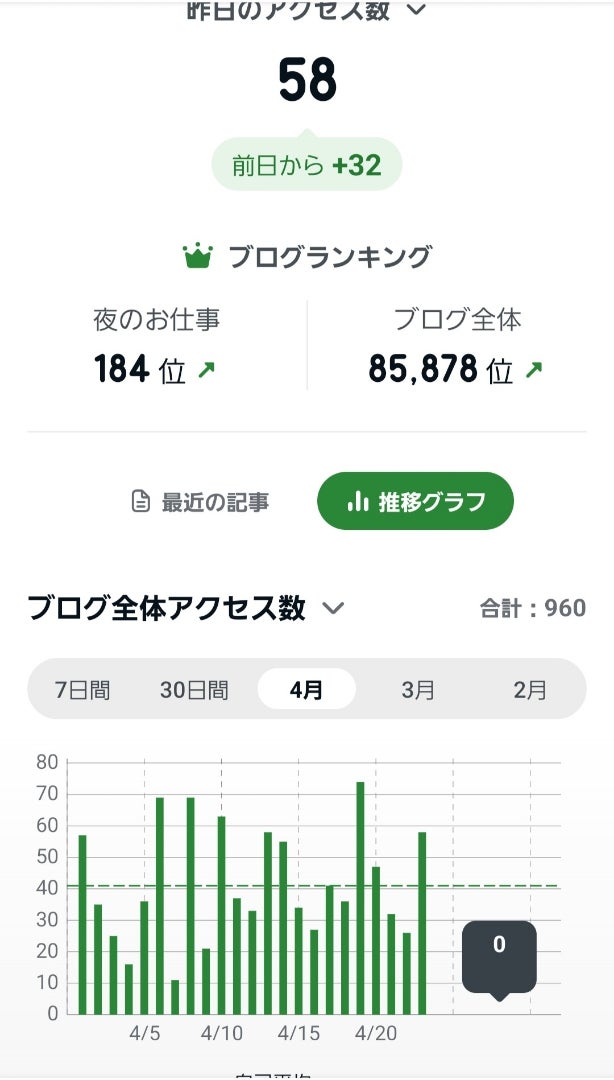Switch the graph to 3月
614x1080 pixels.
418,689
